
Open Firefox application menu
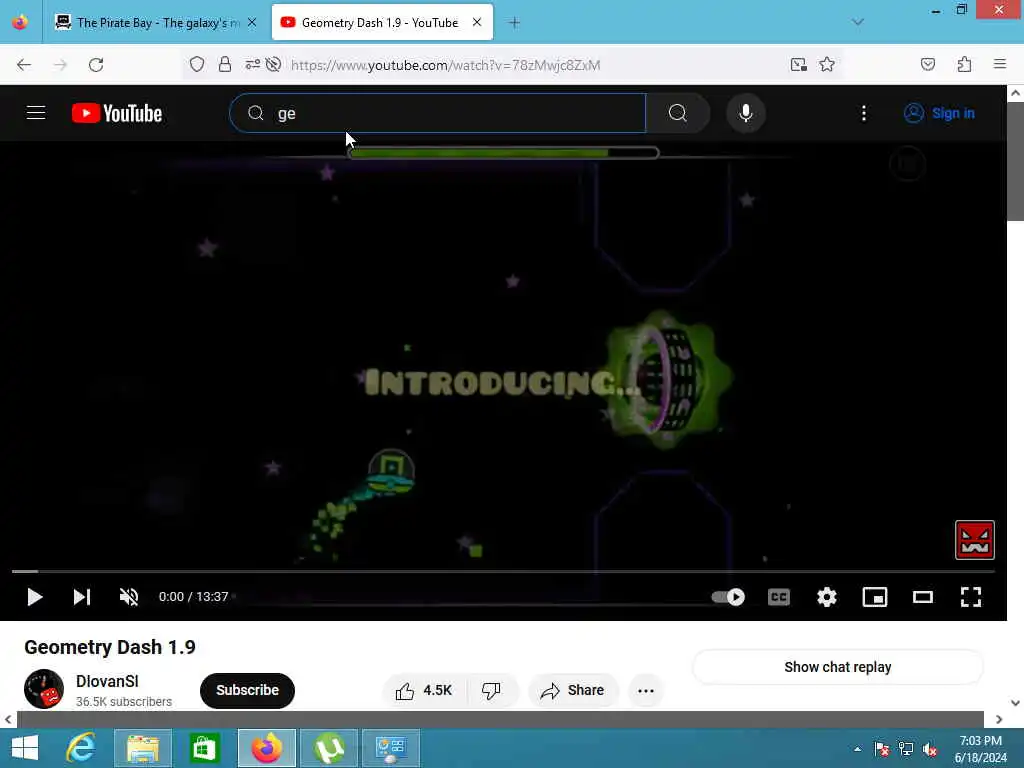pos(1000,64)
